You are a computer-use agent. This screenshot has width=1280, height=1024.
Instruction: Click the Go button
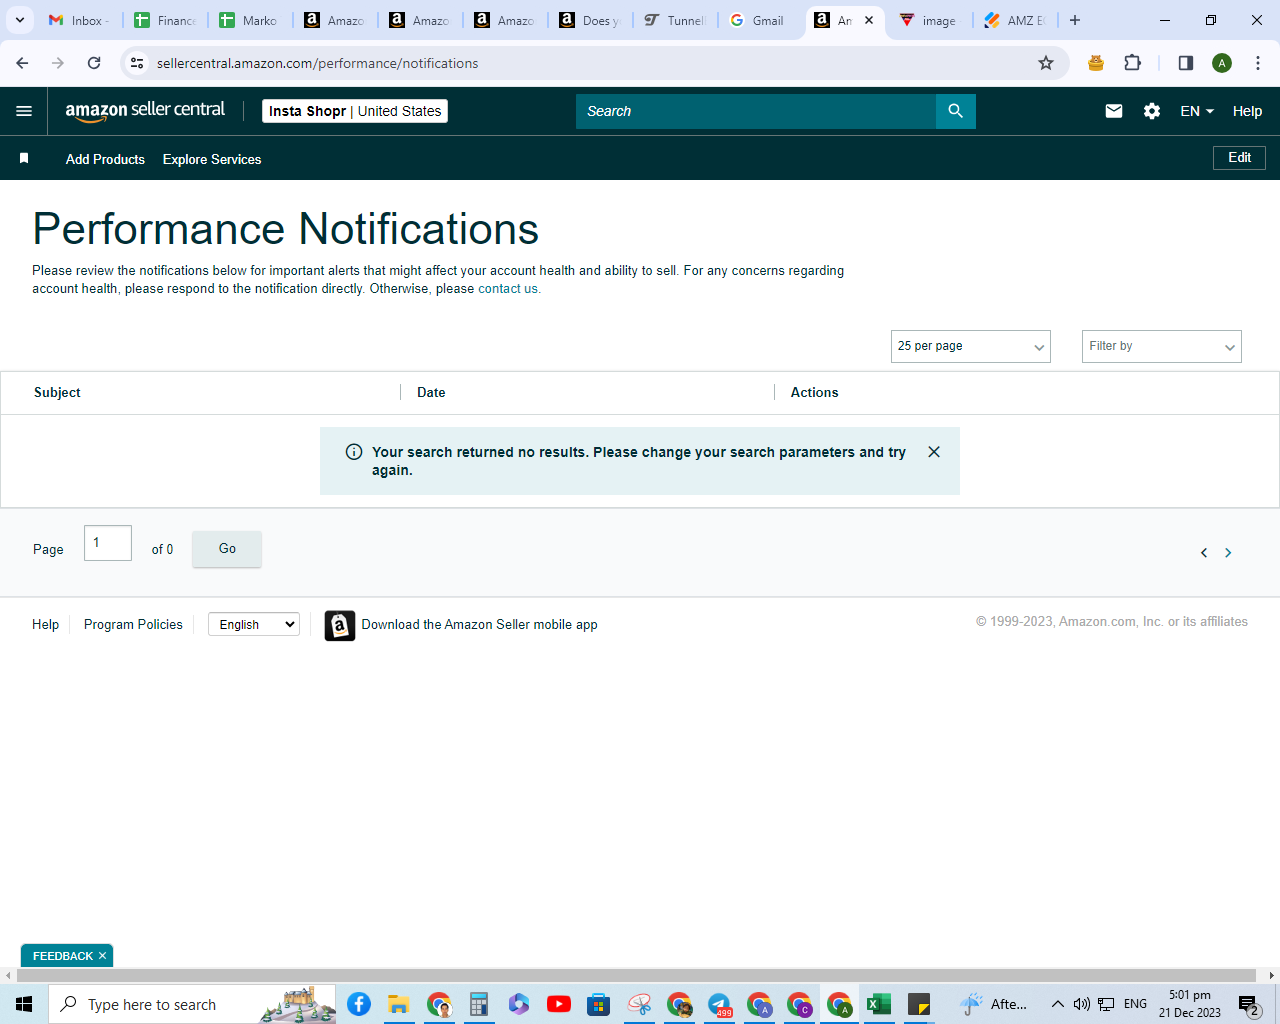[227, 549]
